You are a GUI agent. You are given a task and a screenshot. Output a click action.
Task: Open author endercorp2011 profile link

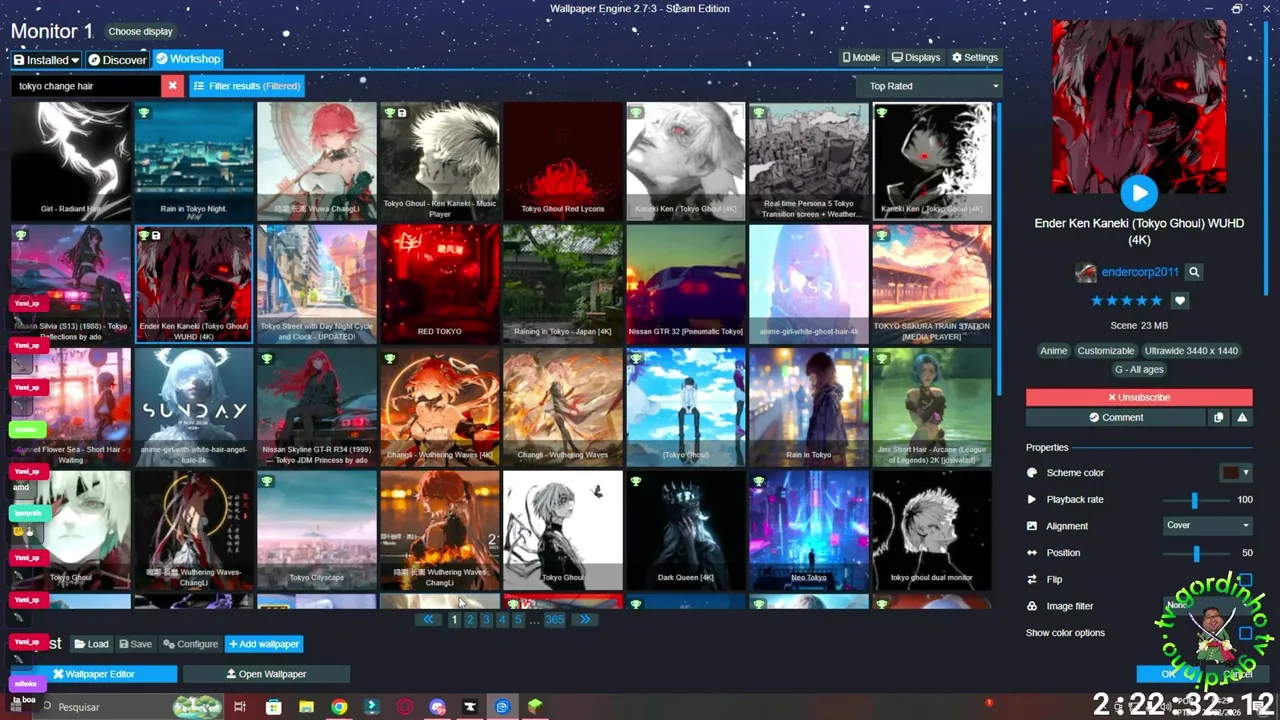(1139, 272)
